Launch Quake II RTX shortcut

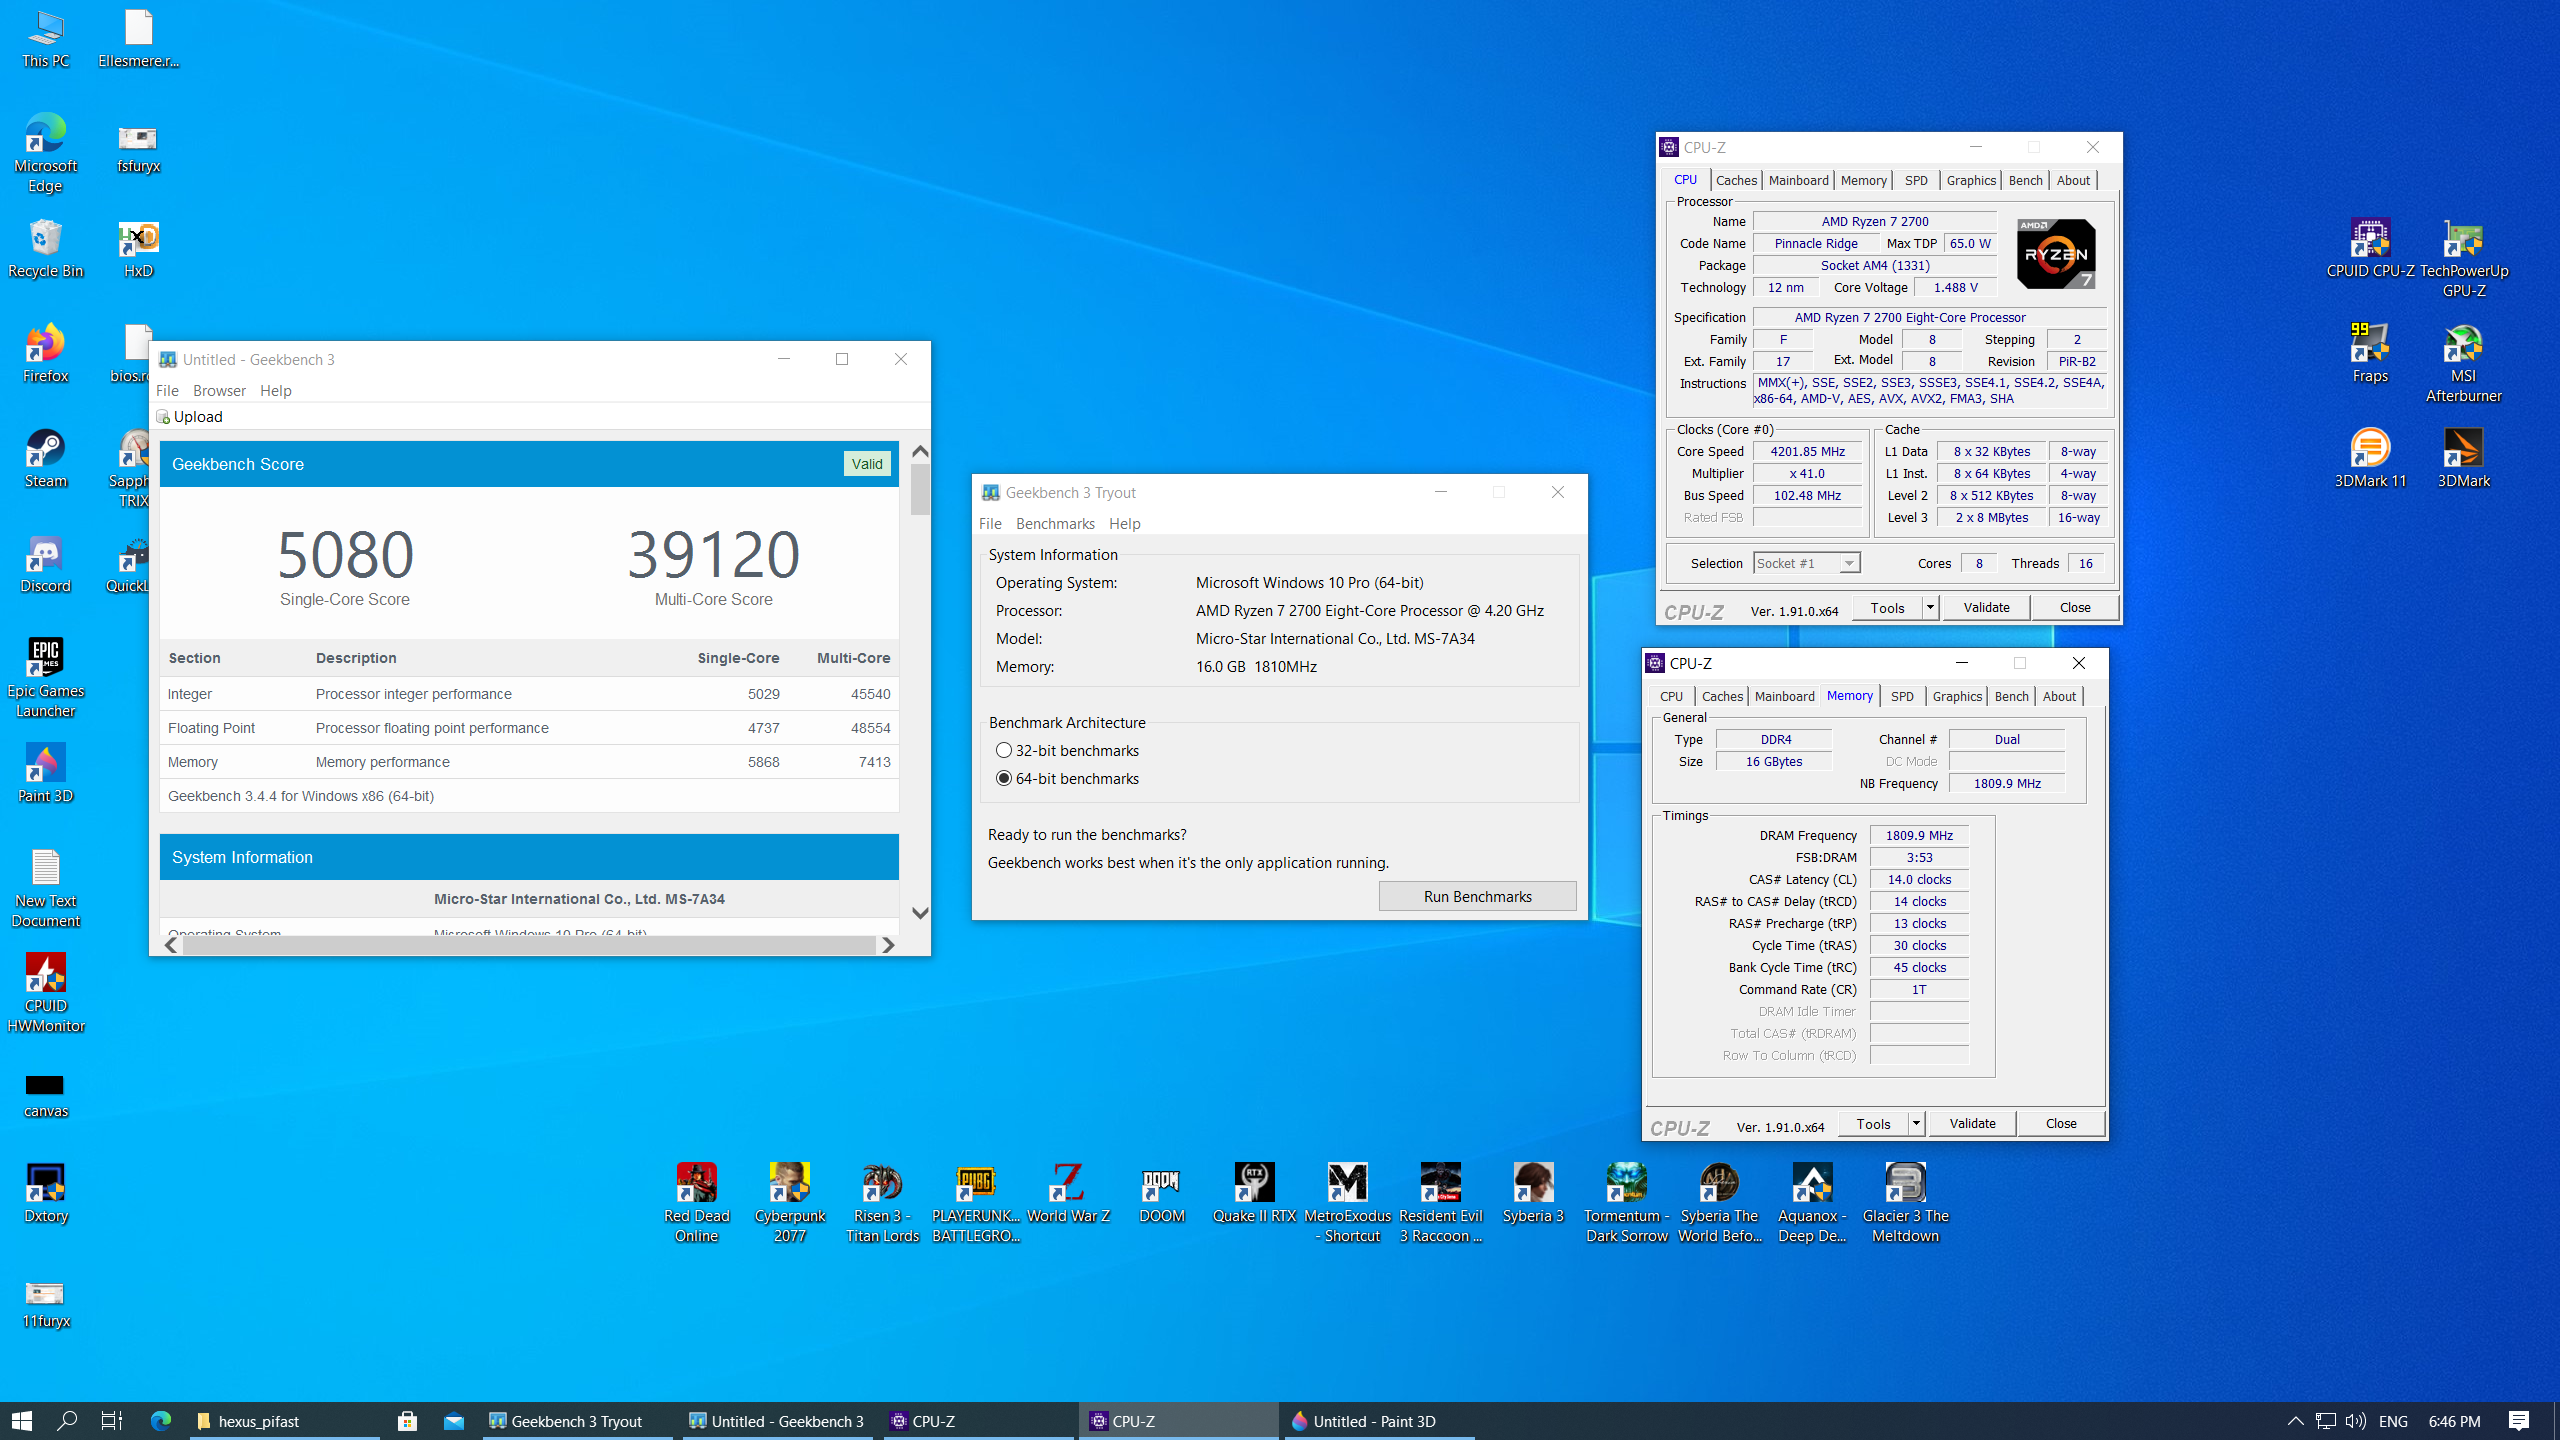coord(1254,1194)
